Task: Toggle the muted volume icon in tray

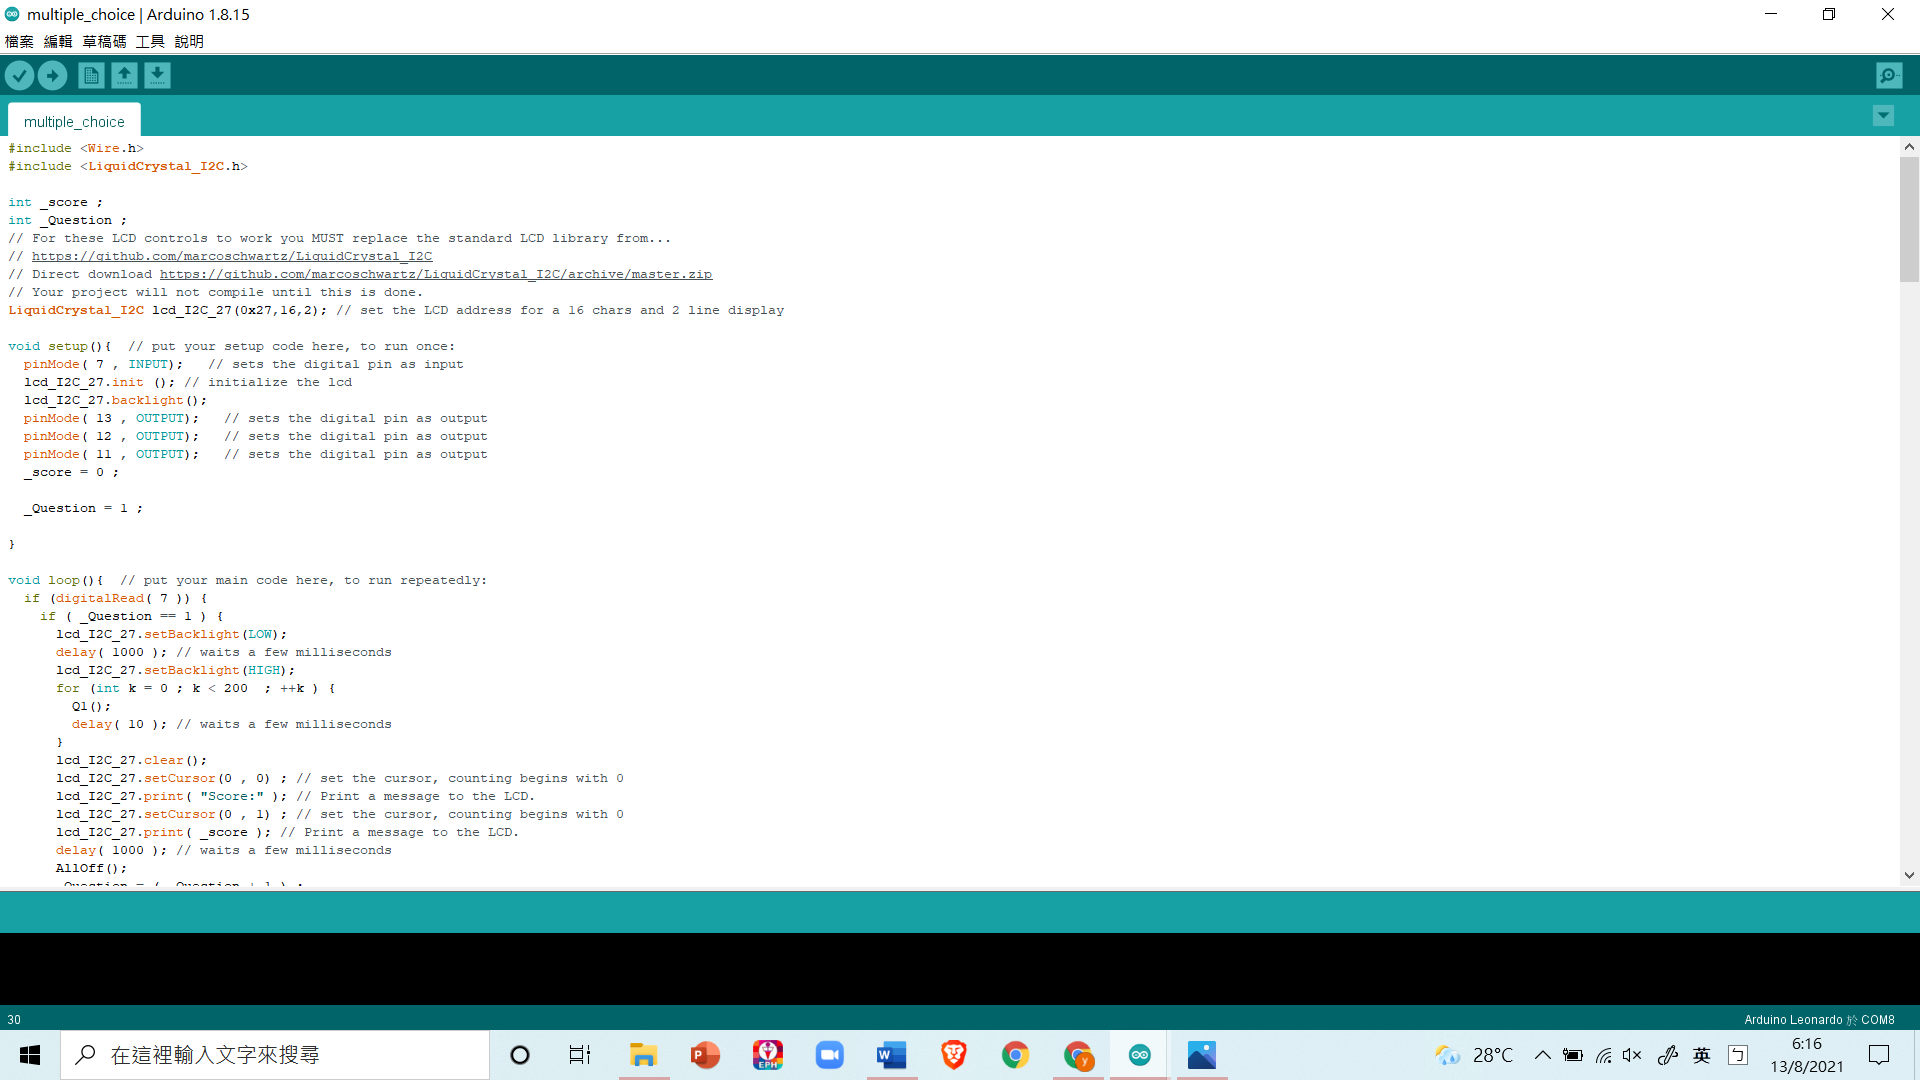Action: [x=1632, y=1055]
